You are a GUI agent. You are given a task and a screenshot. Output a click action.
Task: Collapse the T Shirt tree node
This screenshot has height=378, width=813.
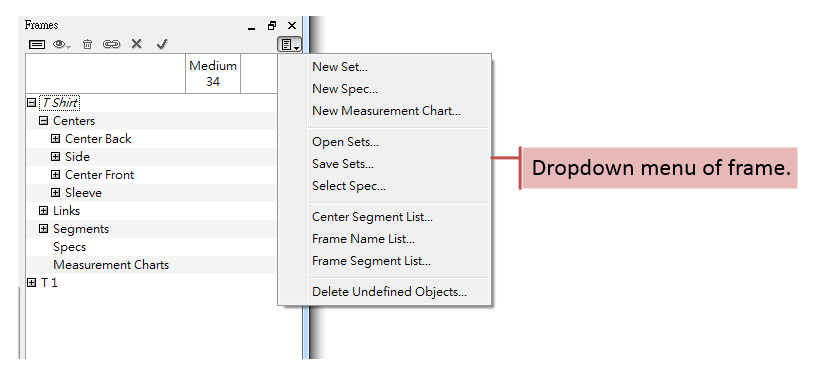coord(32,103)
